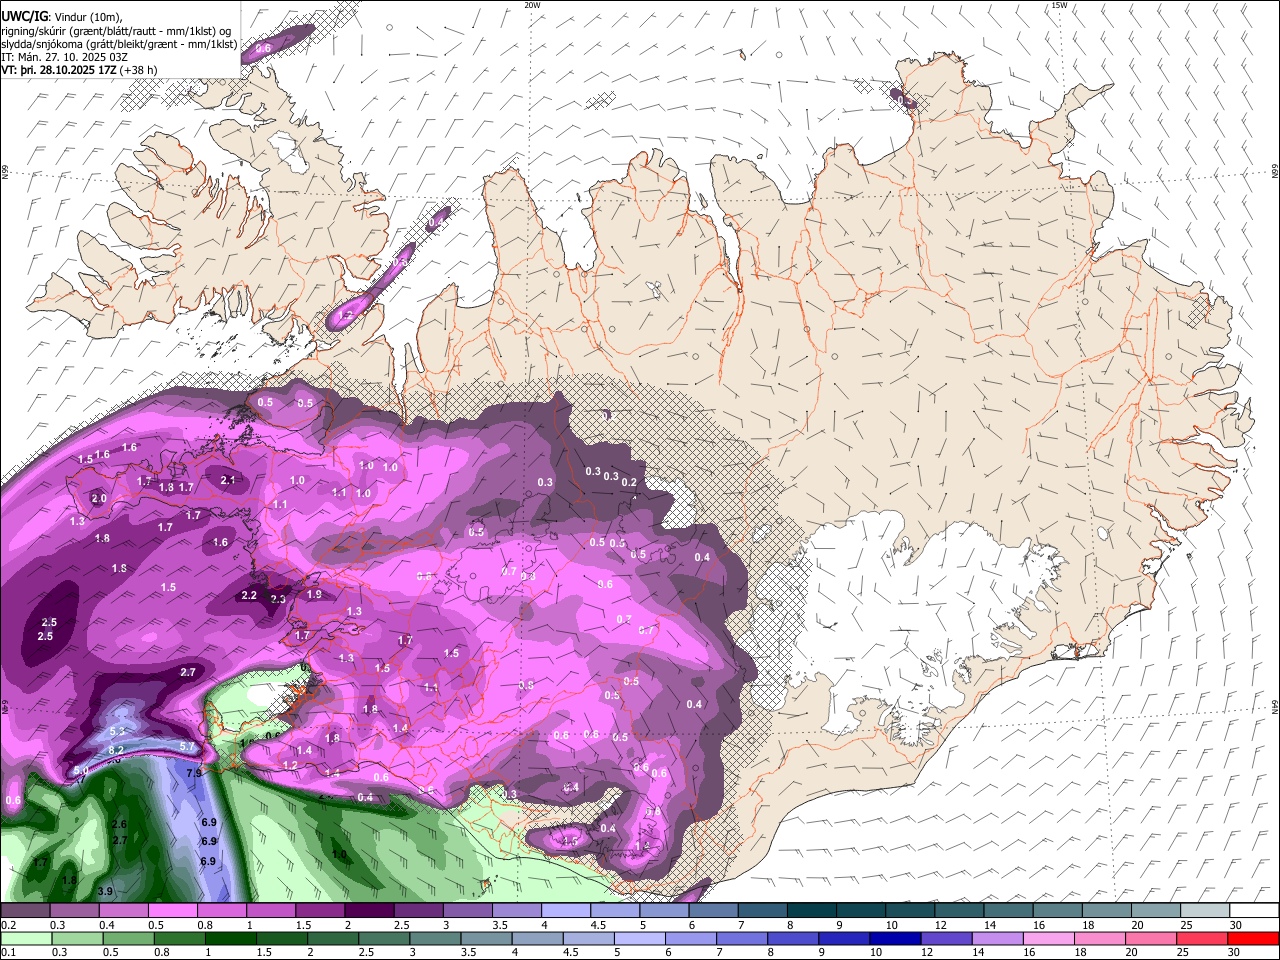Image resolution: width=1280 pixels, height=960 pixels.
Task: Click the 5.7 precipitation value on the map
Action: (187, 747)
